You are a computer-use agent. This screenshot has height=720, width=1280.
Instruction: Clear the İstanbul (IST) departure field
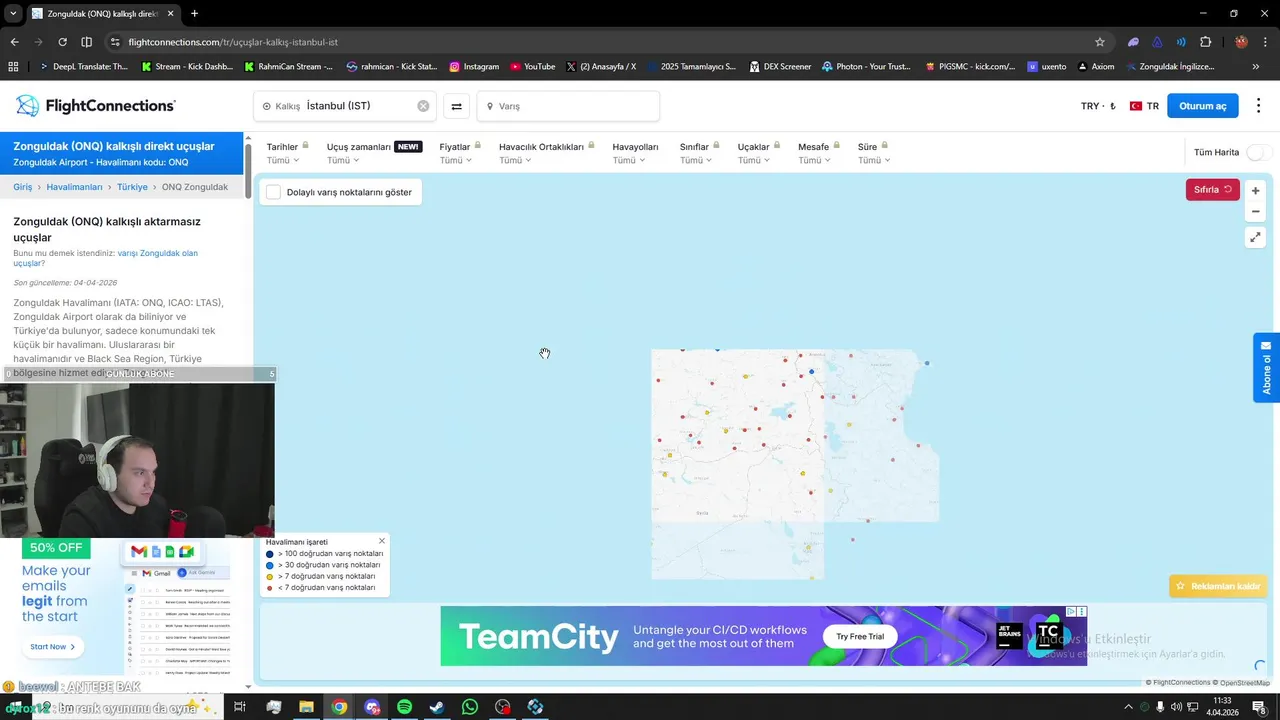(x=423, y=106)
